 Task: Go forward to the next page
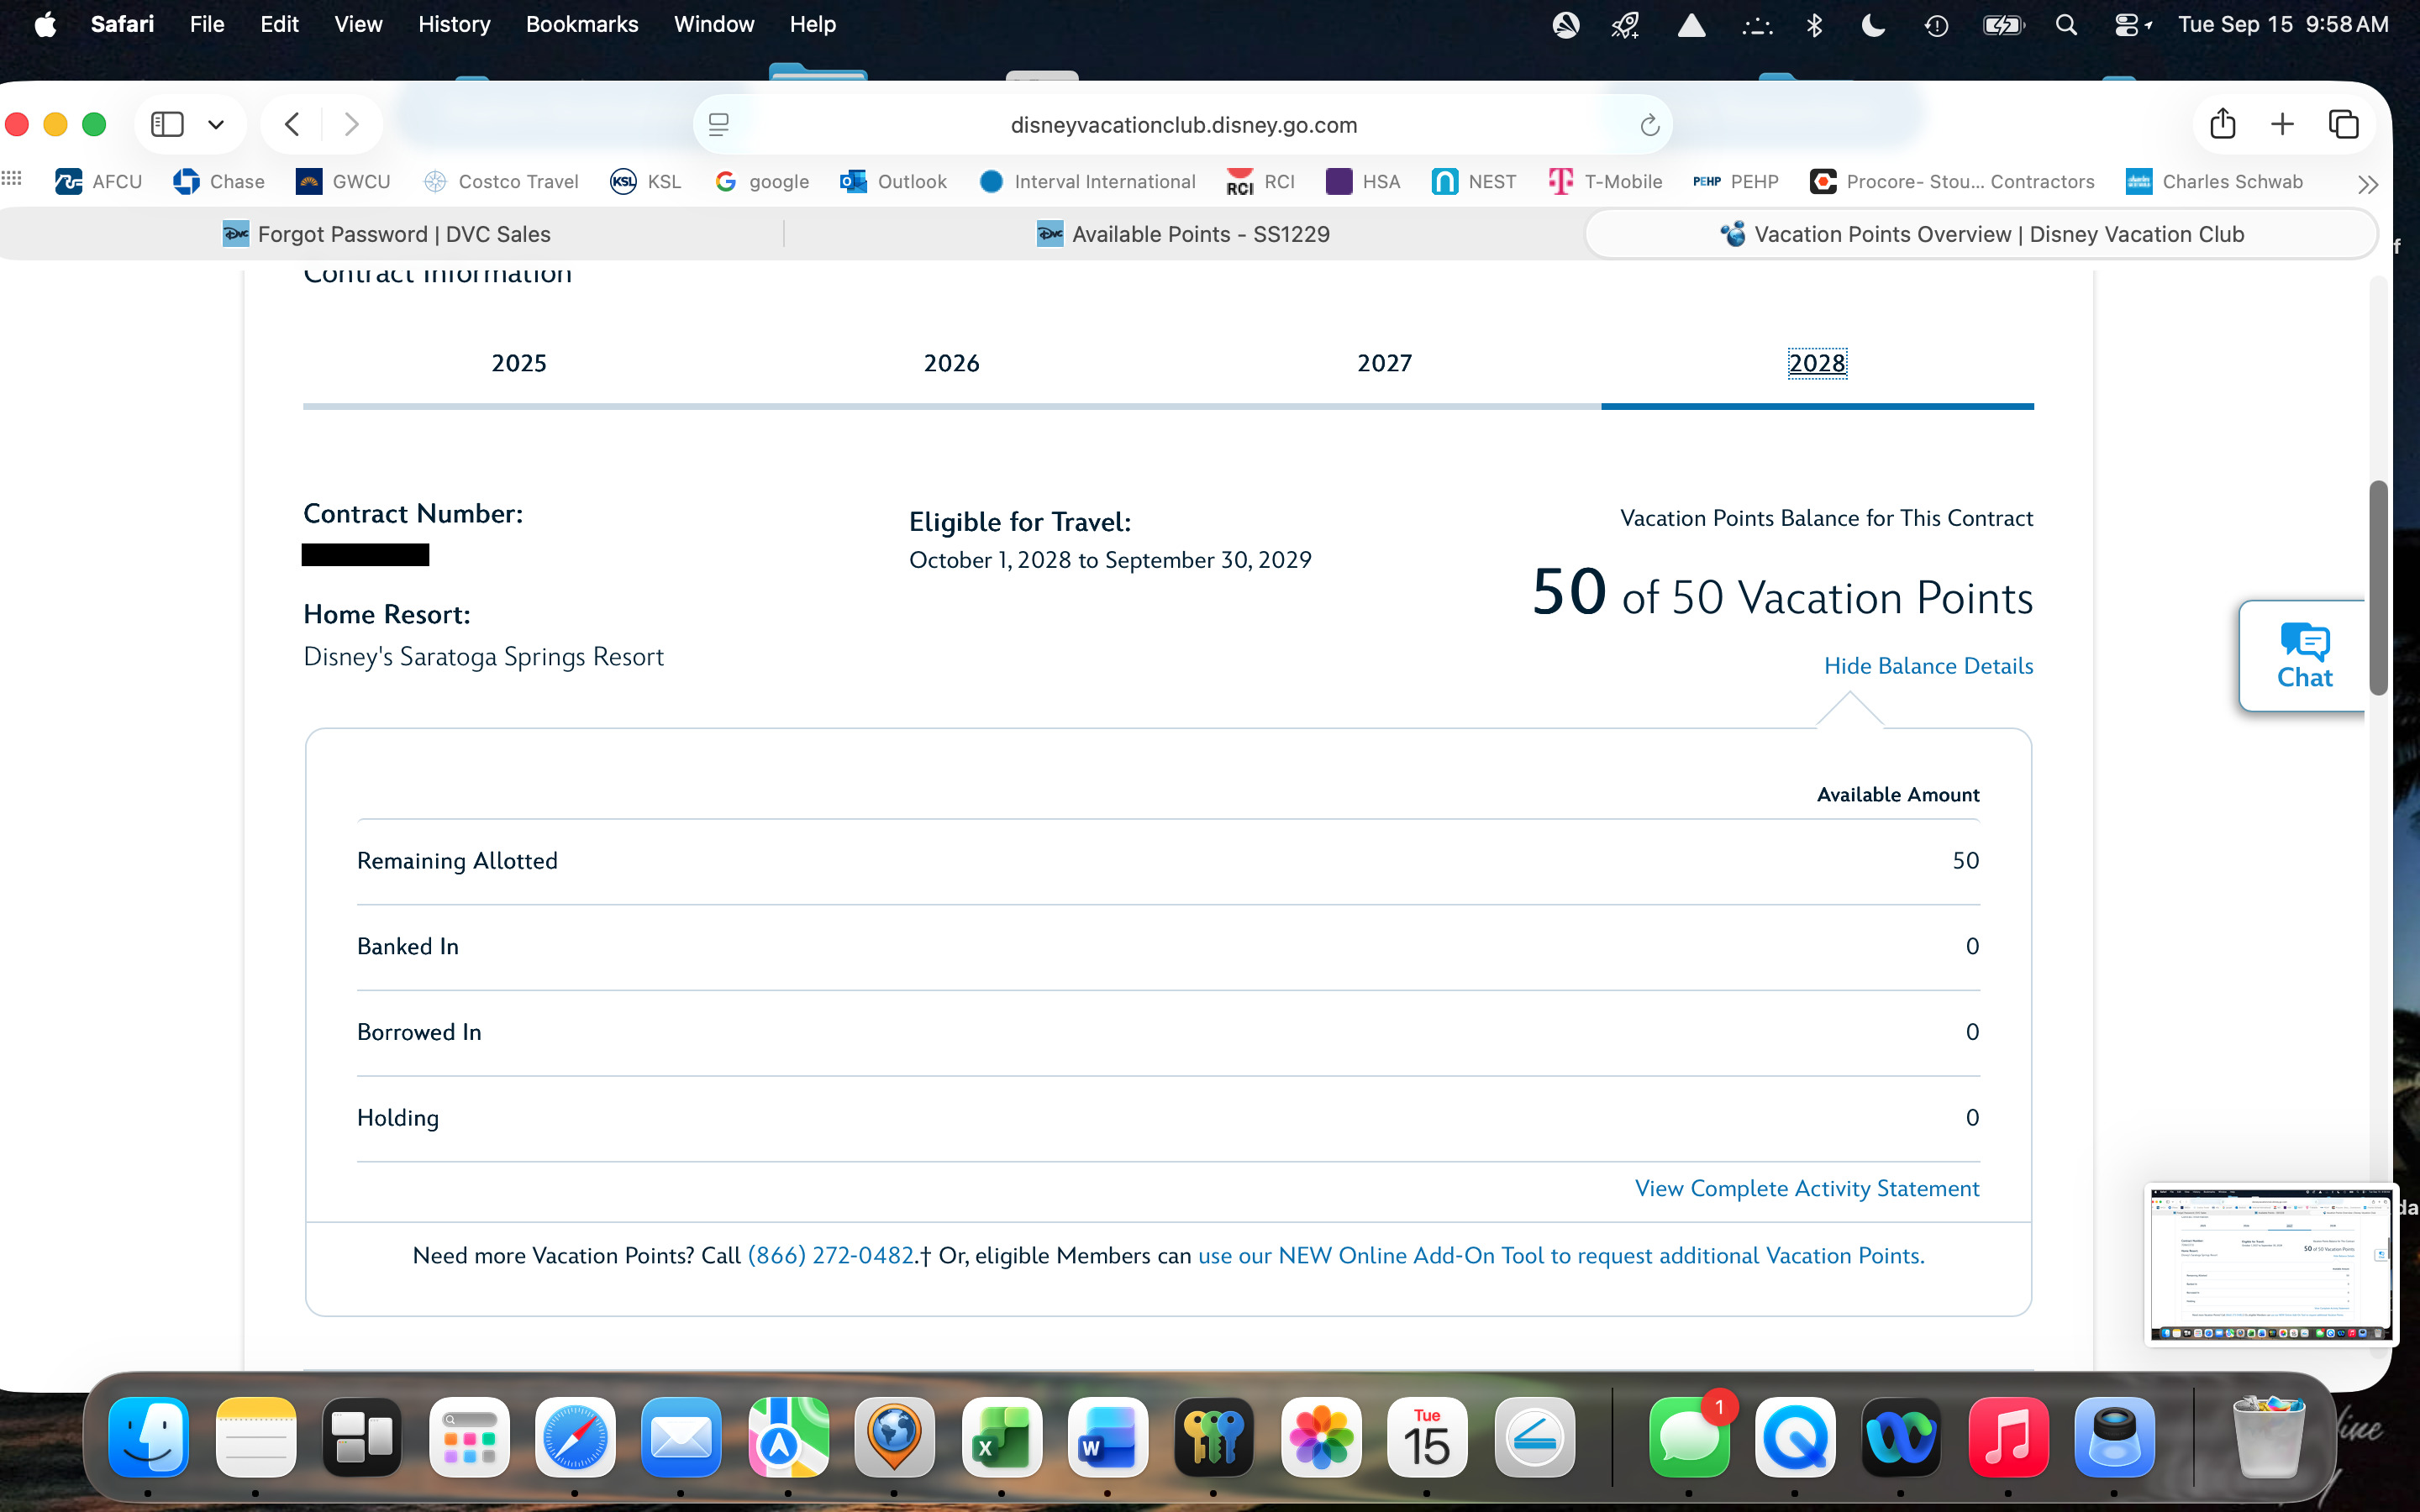pyautogui.click(x=351, y=124)
